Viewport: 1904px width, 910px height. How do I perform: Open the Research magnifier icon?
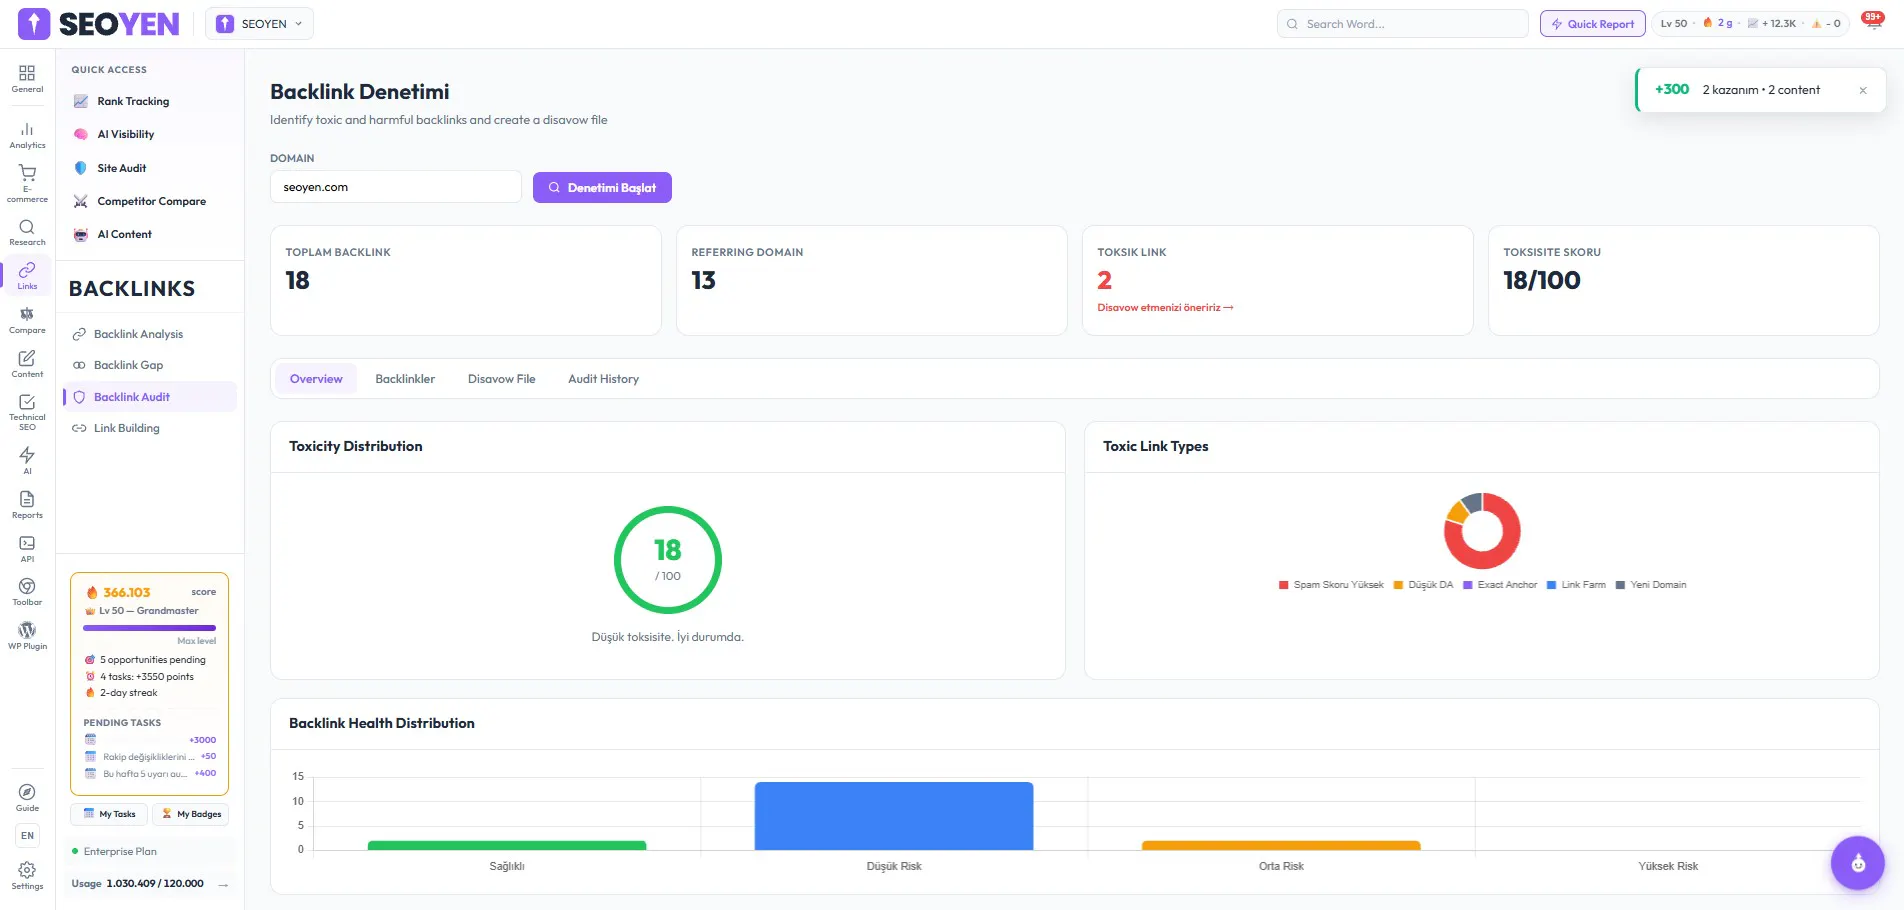pos(27,232)
